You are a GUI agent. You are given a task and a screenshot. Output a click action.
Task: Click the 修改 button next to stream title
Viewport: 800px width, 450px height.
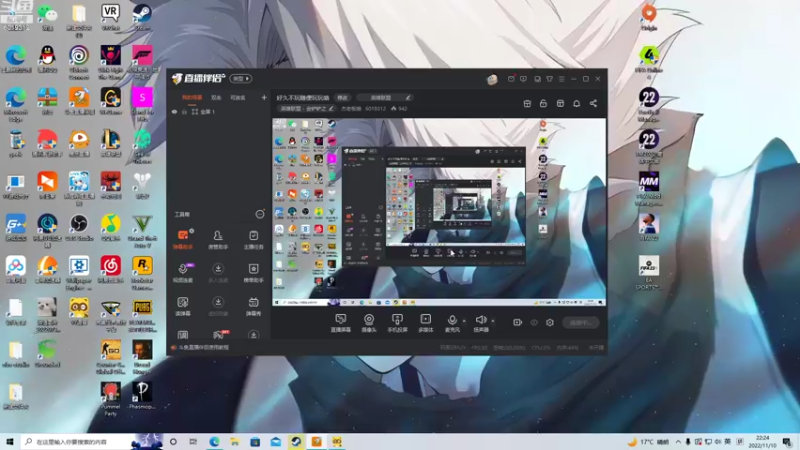click(x=342, y=97)
